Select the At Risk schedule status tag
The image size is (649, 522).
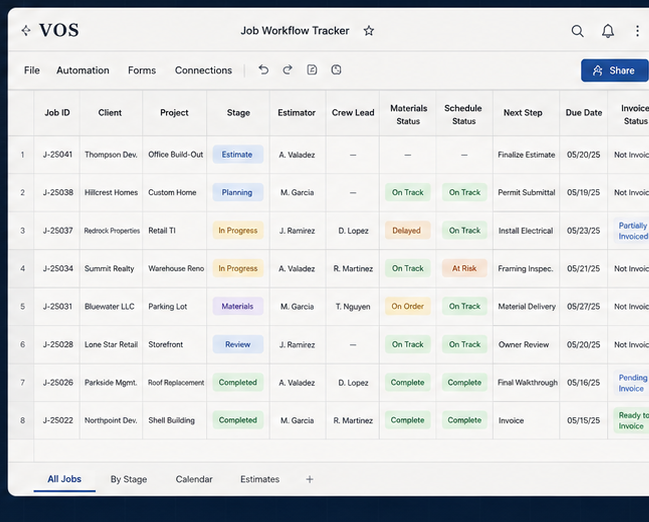[x=464, y=268]
